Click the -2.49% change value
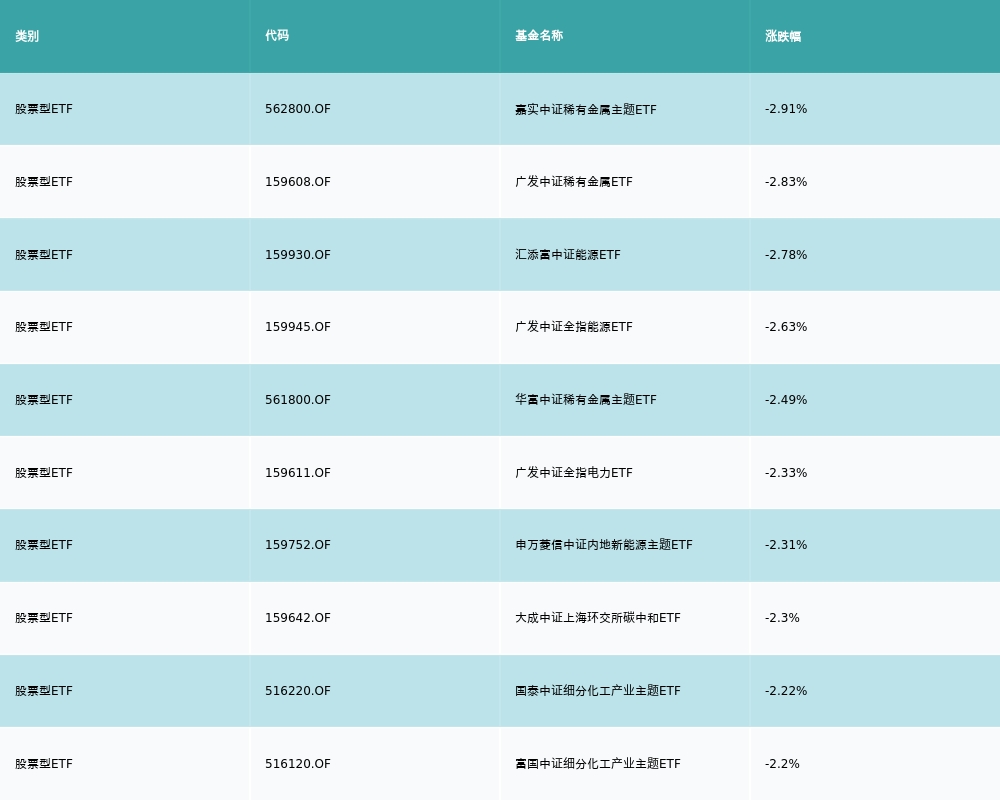 tap(786, 400)
